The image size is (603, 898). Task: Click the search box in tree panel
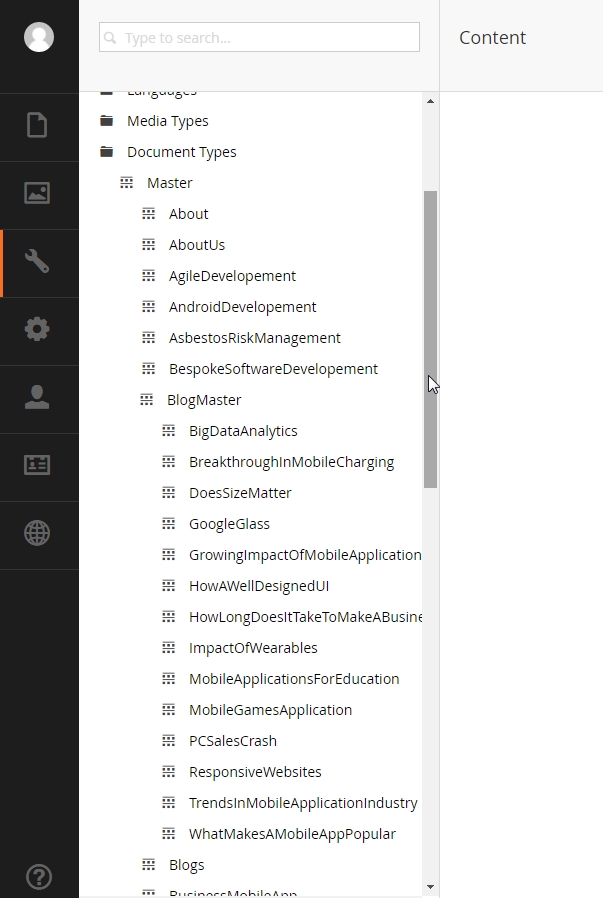[x=260, y=38]
